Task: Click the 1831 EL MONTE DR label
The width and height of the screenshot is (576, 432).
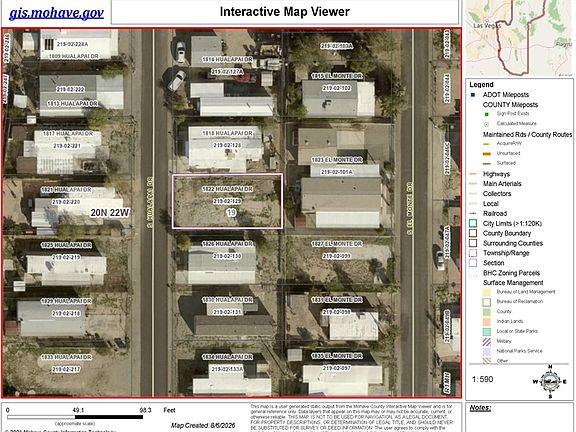Action: [x=337, y=300]
